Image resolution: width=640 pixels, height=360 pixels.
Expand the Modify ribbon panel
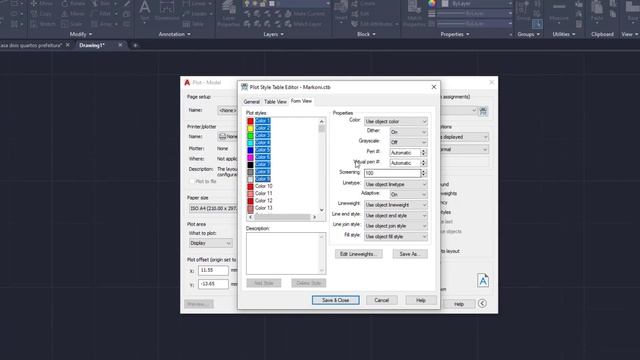click(81, 34)
